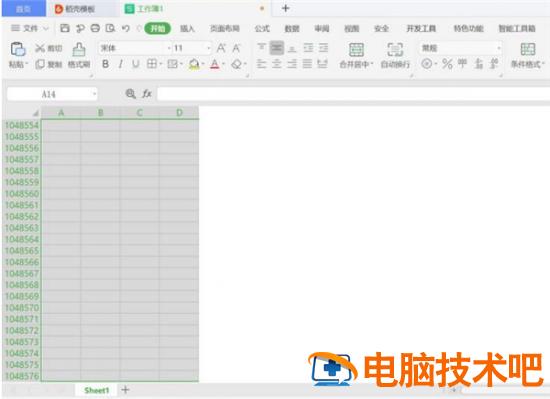550x399 pixels.
Task: Apply the red font color
Action: 215,64
